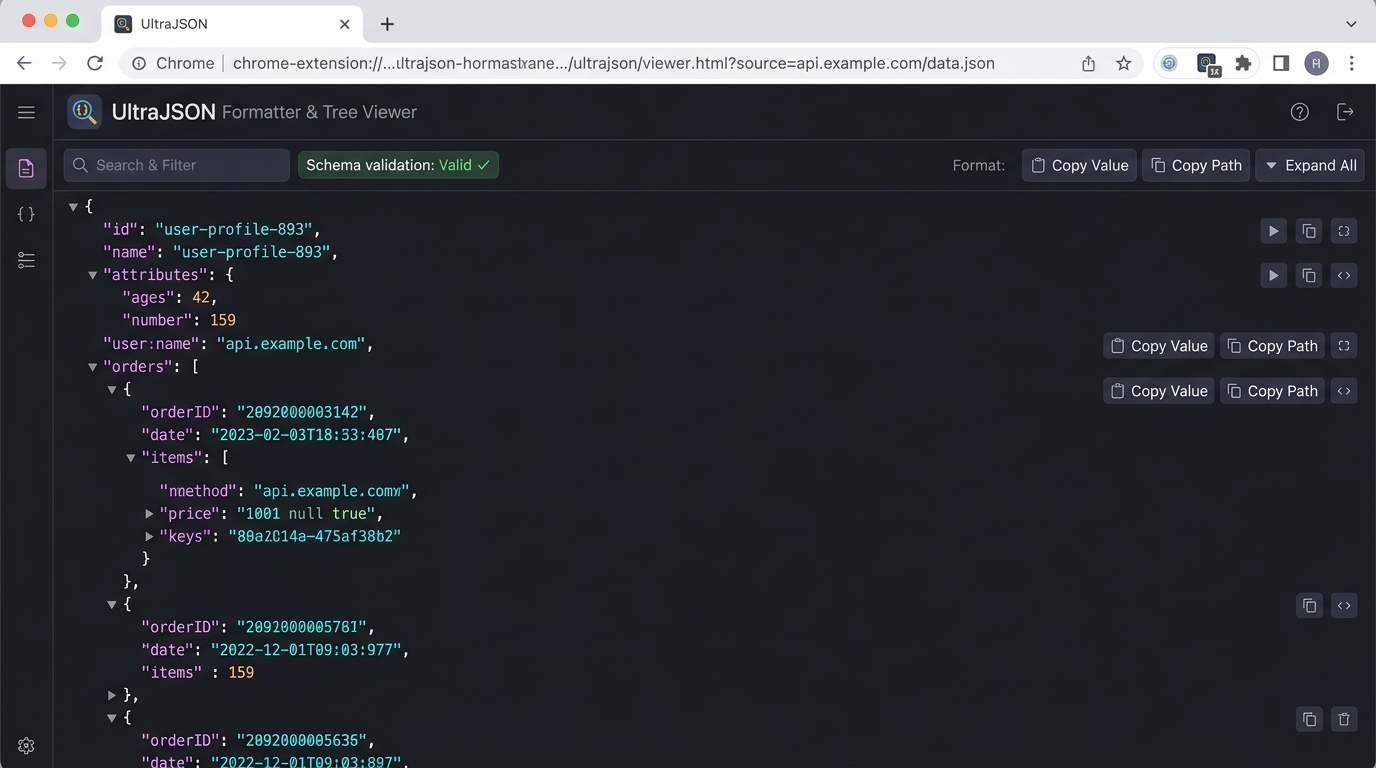Collapse the "items" array node

point(130,458)
